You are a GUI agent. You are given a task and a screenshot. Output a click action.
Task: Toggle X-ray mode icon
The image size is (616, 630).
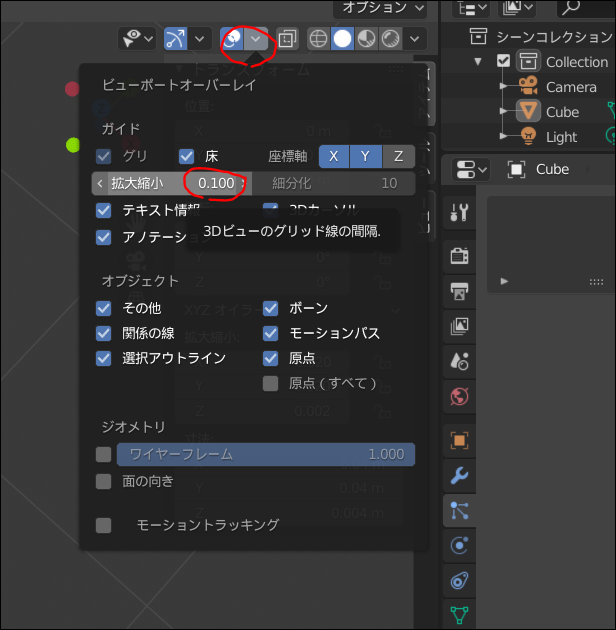tap(287, 39)
